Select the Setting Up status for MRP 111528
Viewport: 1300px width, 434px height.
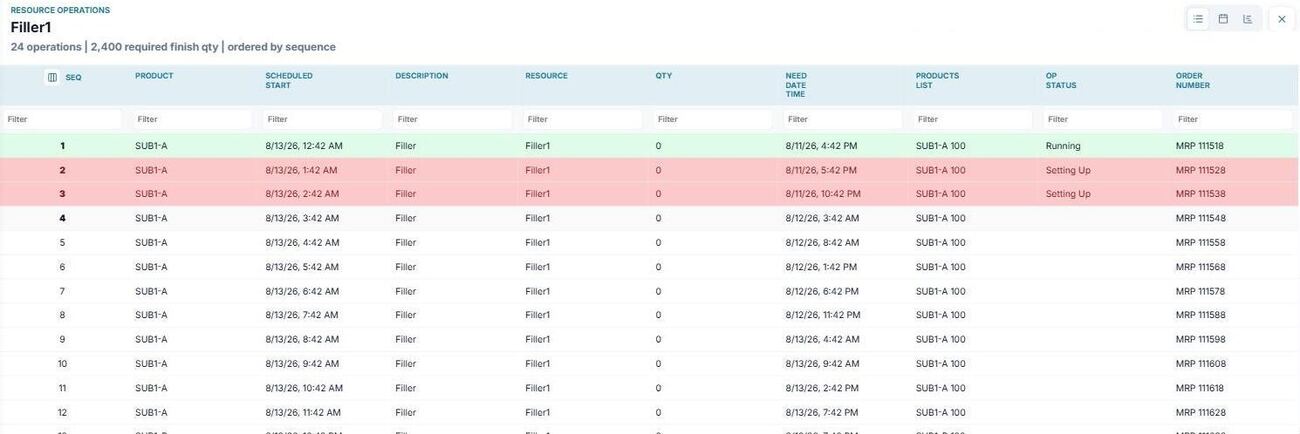click(1068, 170)
